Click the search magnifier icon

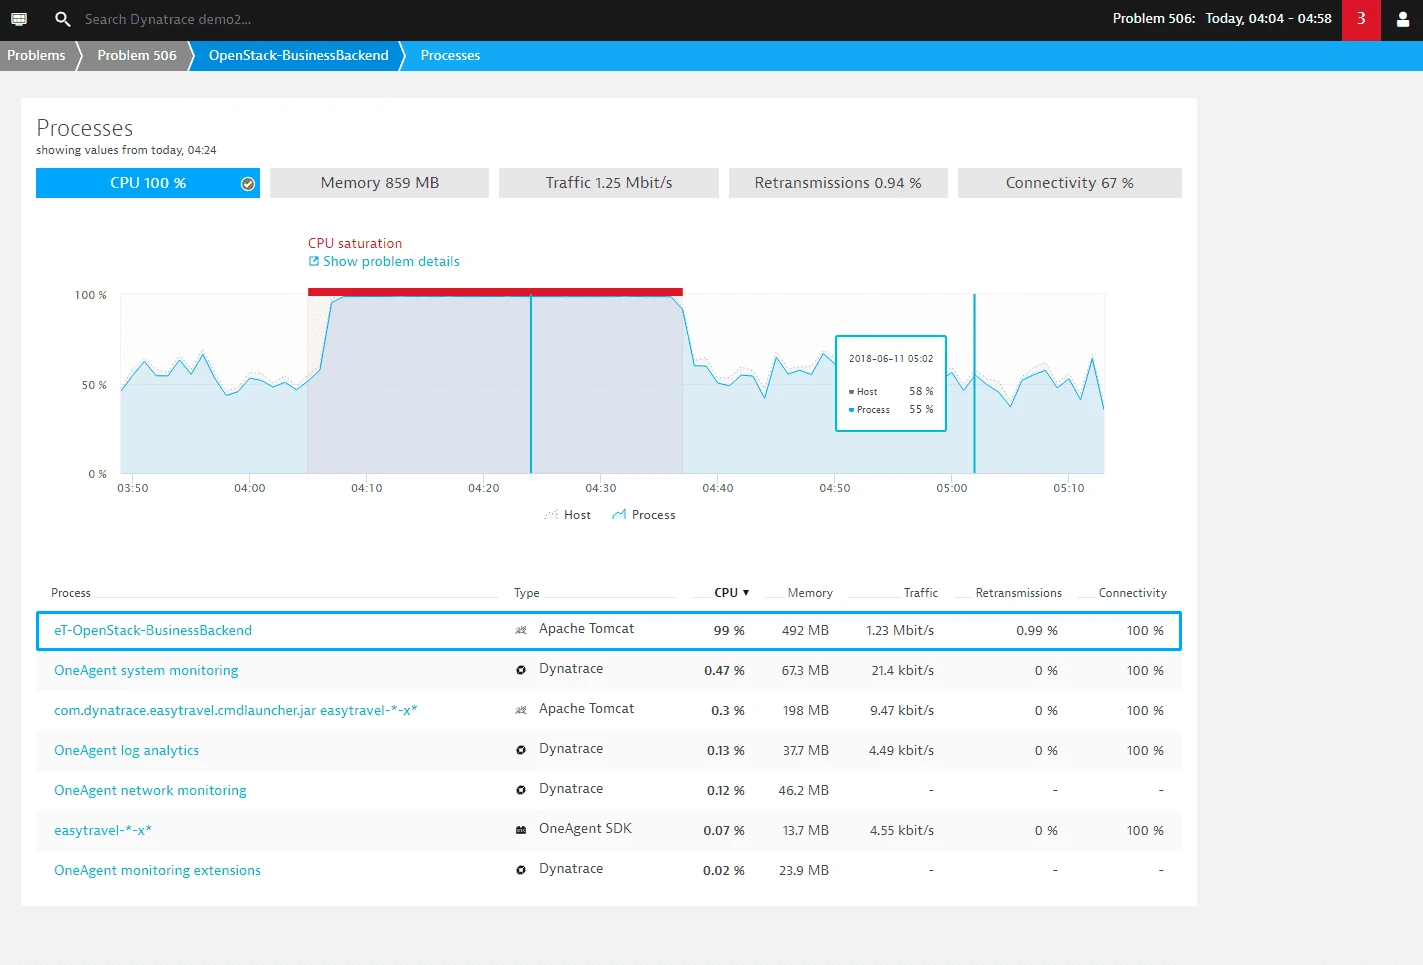[61, 19]
